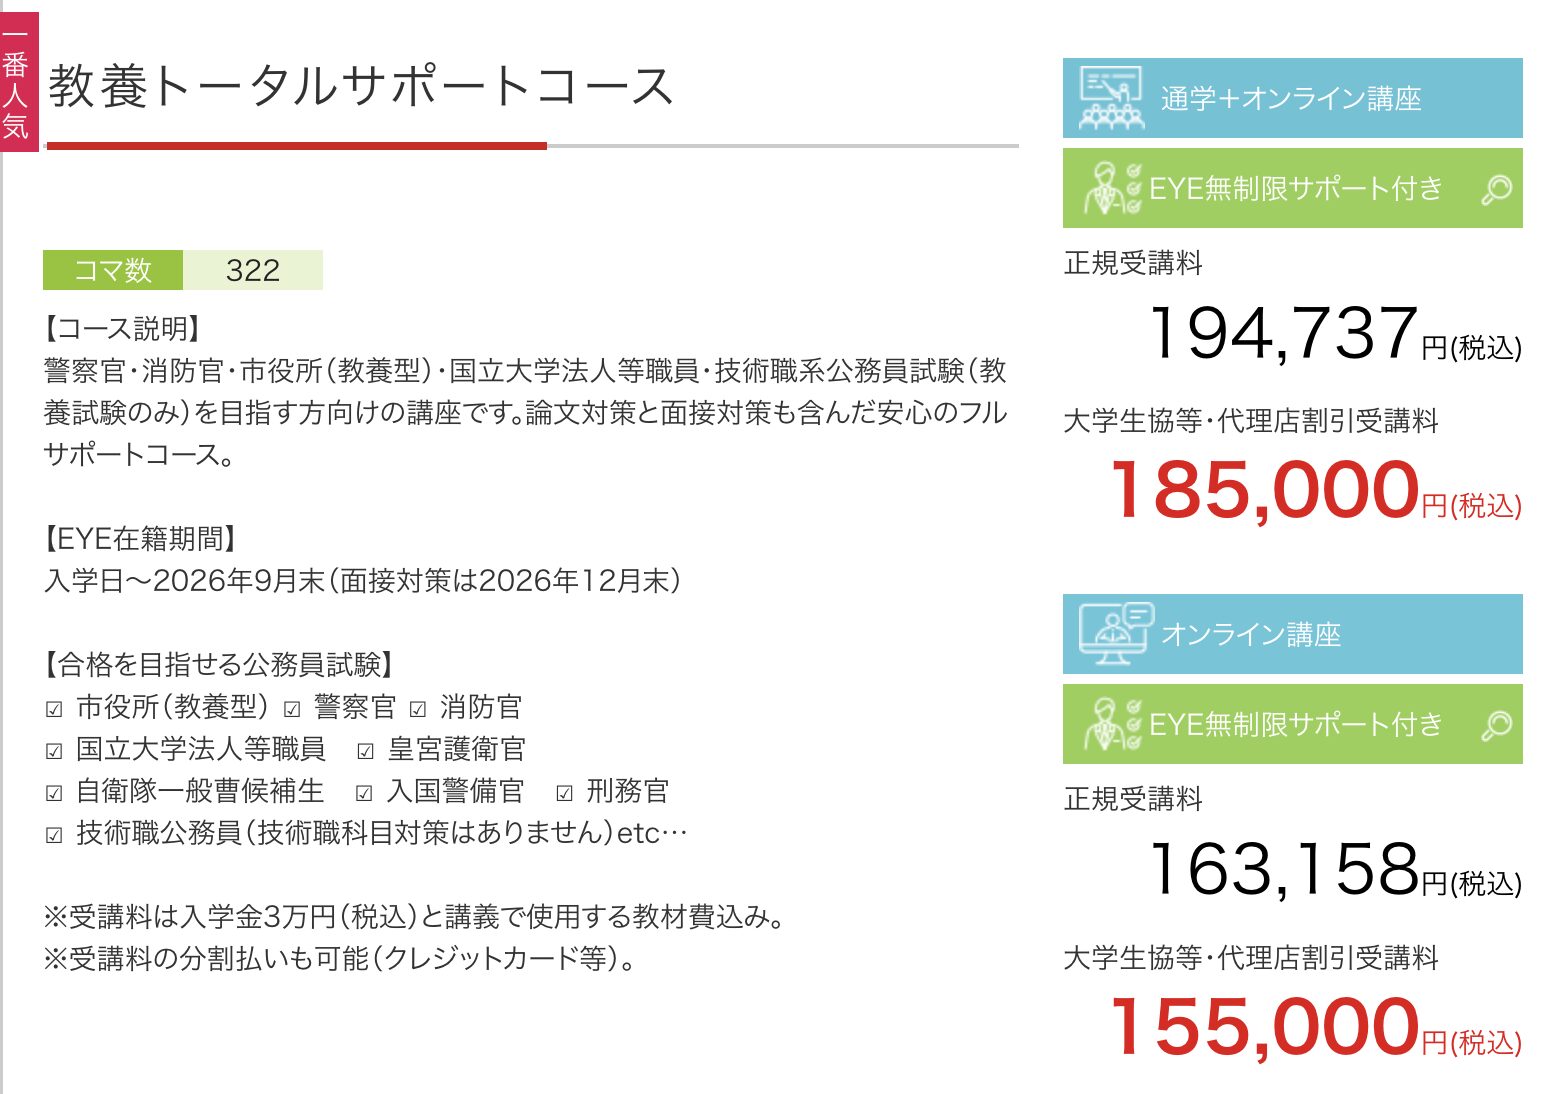Viewport: 1560px width, 1094px height.
Task: Click magnifier icon on lower EYE無制限サポート付き button
Action: point(1496,725)
